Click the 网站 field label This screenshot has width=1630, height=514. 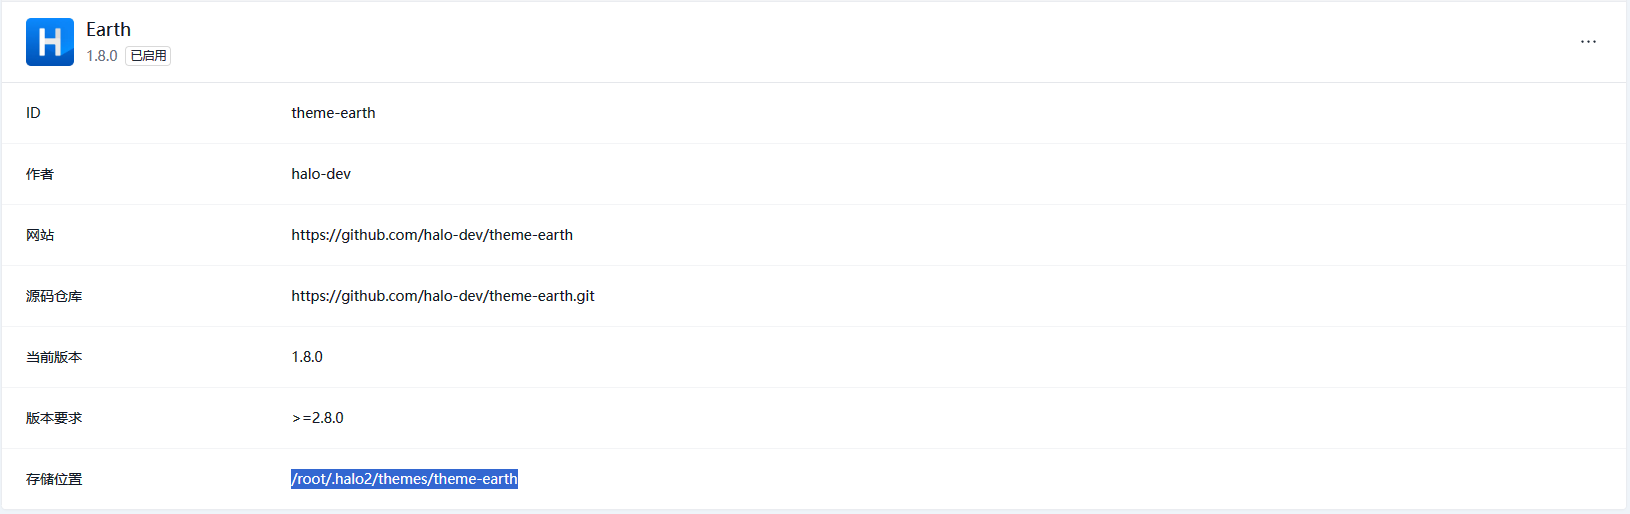40,235
